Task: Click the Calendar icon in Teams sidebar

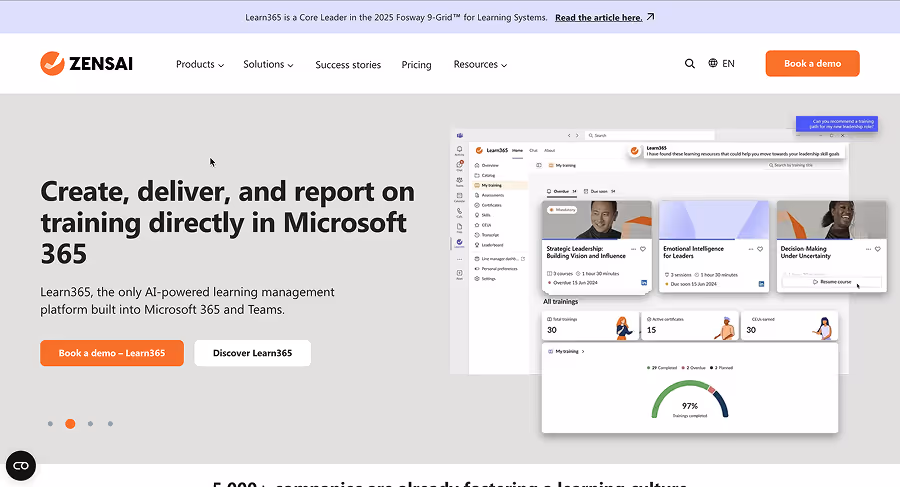Action: (459, 197)
